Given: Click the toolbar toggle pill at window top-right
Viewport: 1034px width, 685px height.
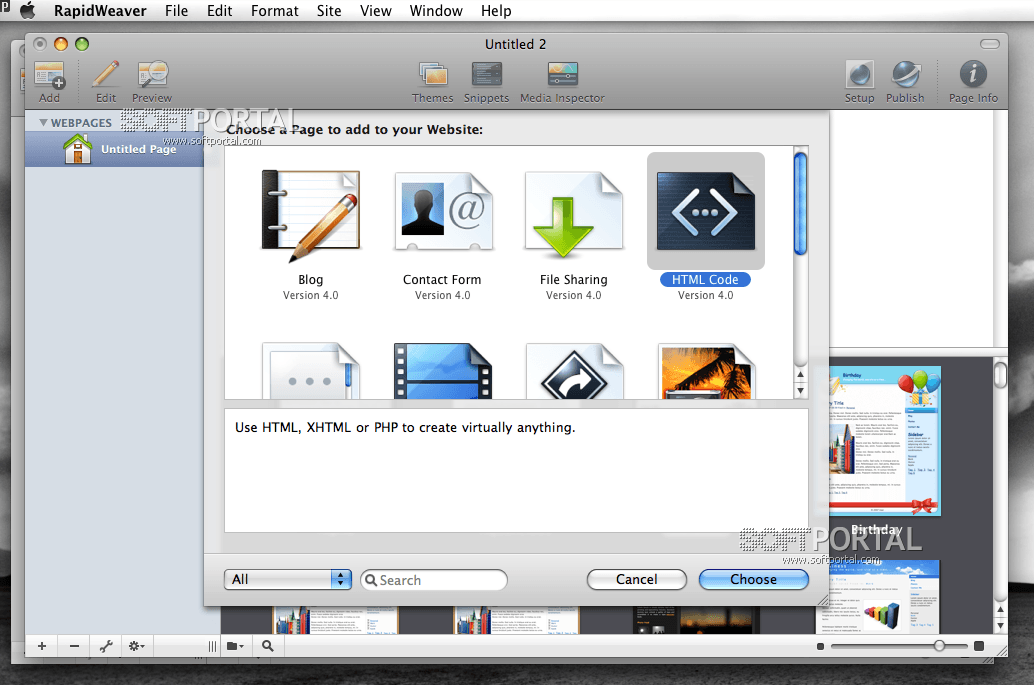Looking at the screenshot, I should click(x=990, y=44).
